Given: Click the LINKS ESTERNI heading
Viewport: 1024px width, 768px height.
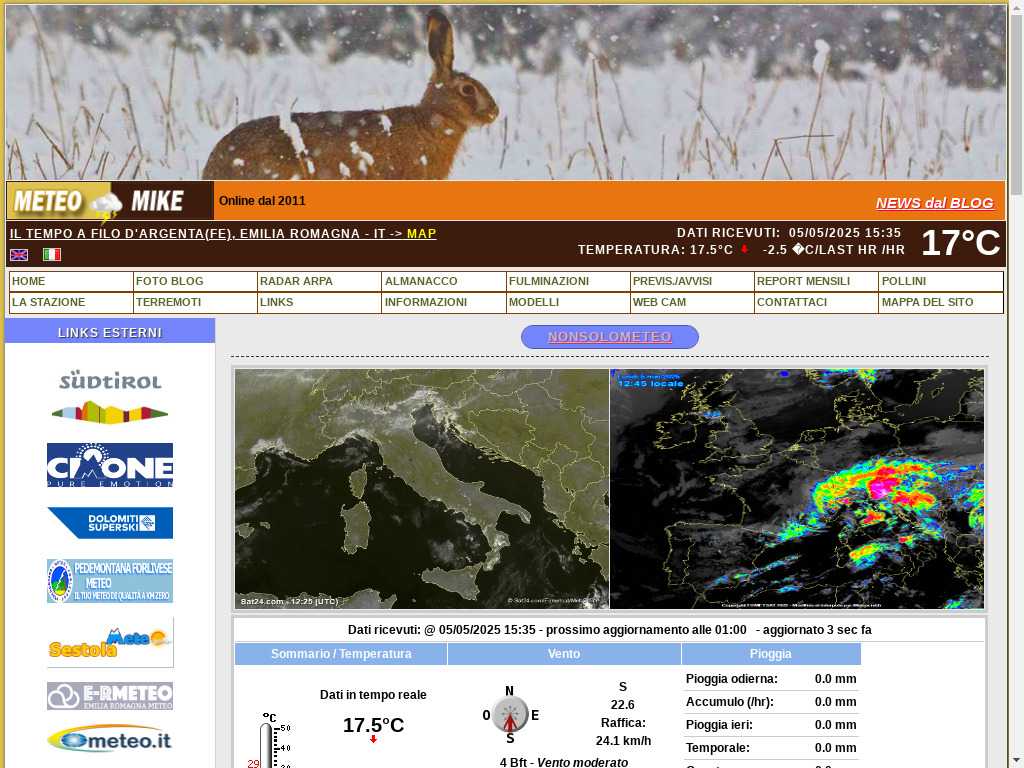Looking at the screenshot, I should click(110, 332).
